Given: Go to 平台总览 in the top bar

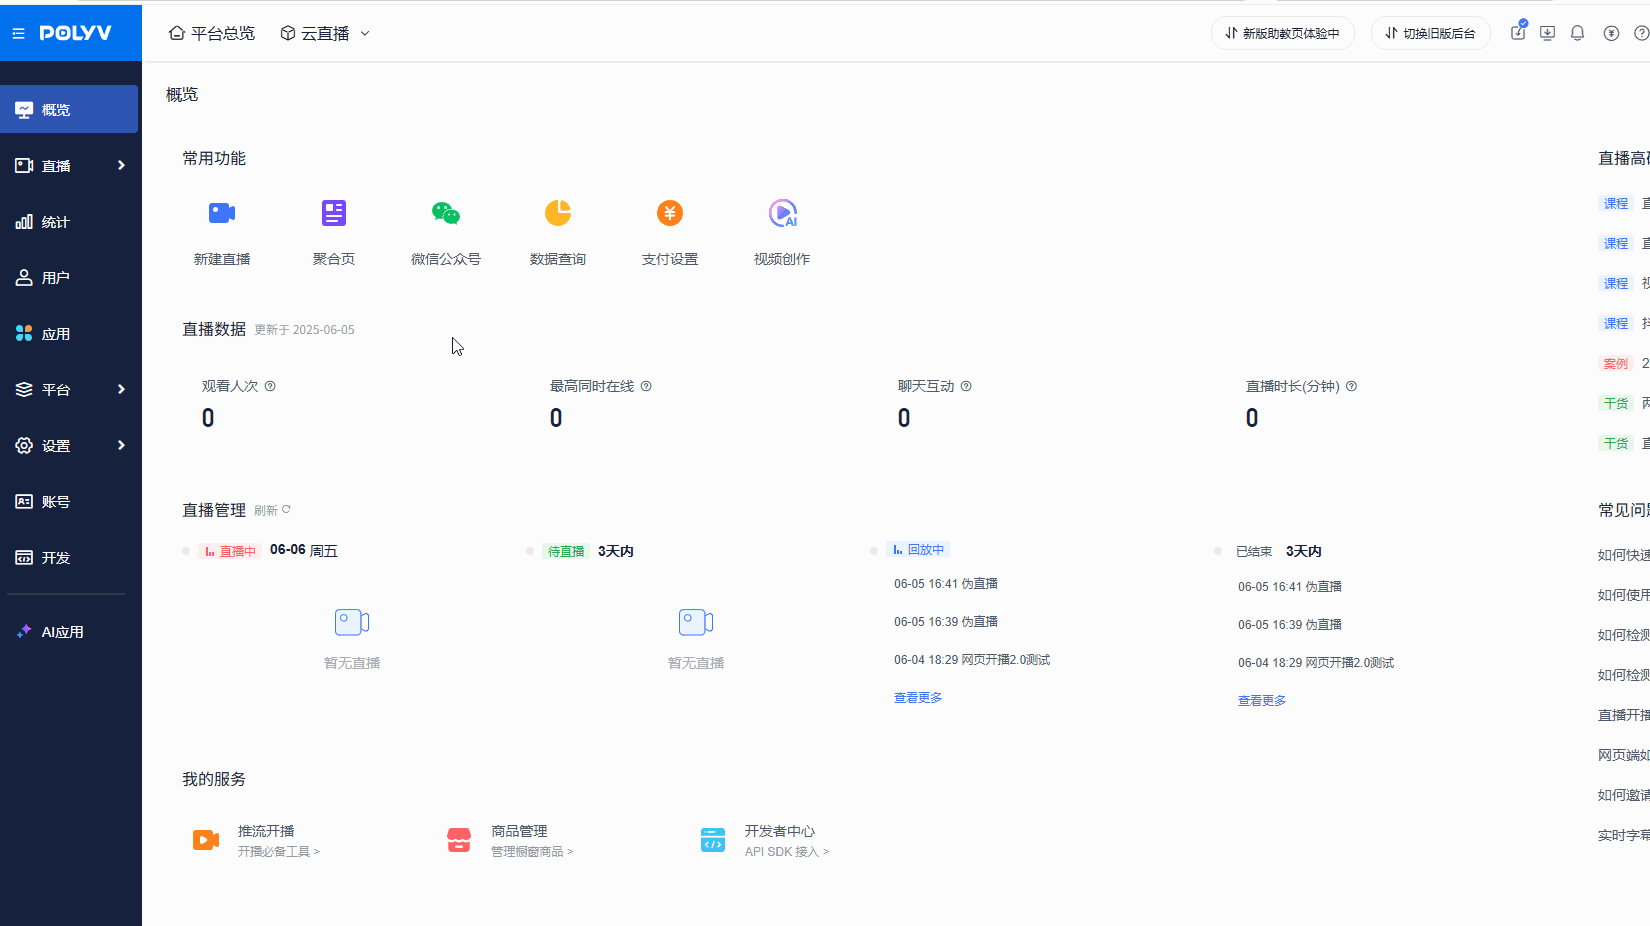Looking at the screenshot, I should [212, 33].
